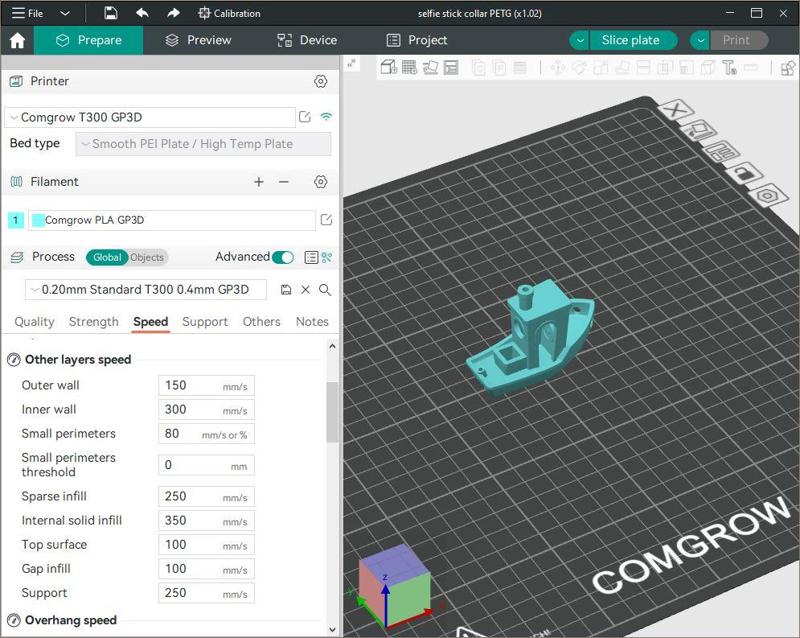Search process settings
The width and height of the screenshot is (800, 638).
click(x=324, y=290)
